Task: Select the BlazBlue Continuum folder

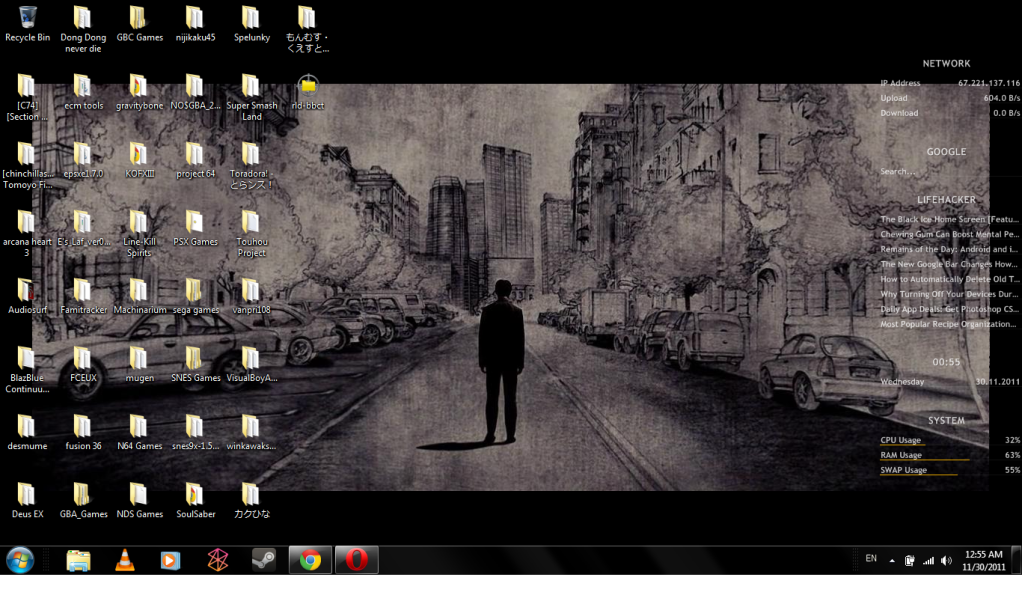Action: pyautogui.click(x=27, y=370)
